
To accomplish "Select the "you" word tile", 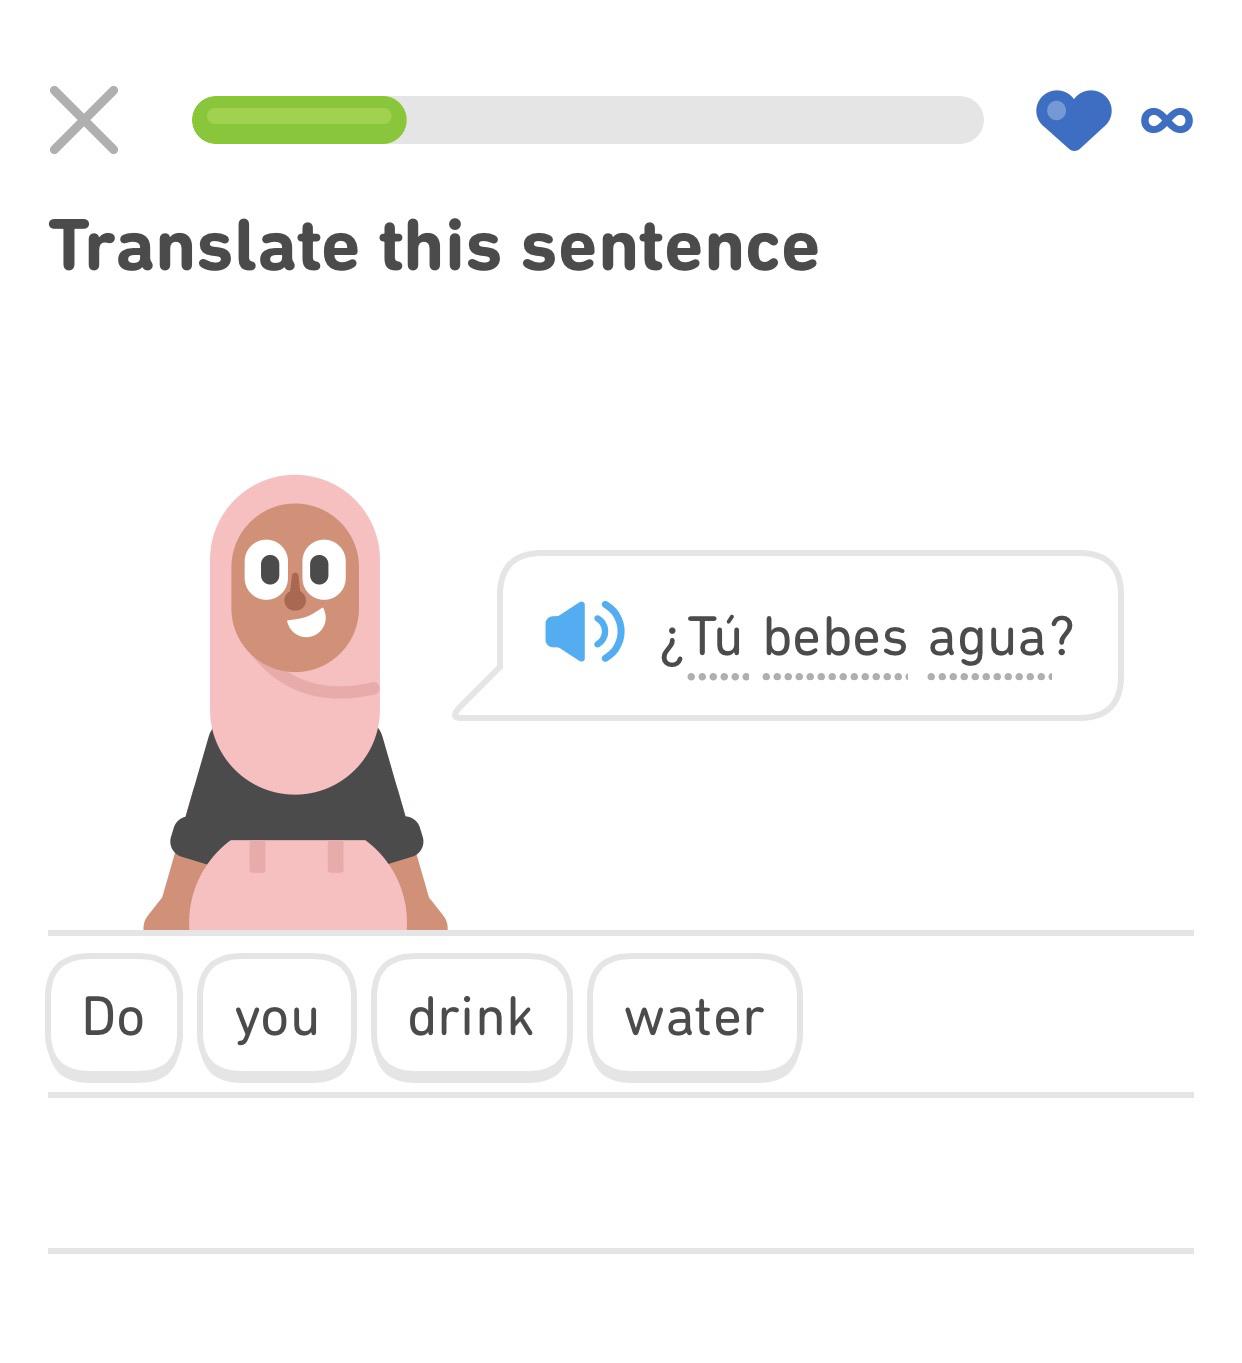I will (x=277, y=1016).
